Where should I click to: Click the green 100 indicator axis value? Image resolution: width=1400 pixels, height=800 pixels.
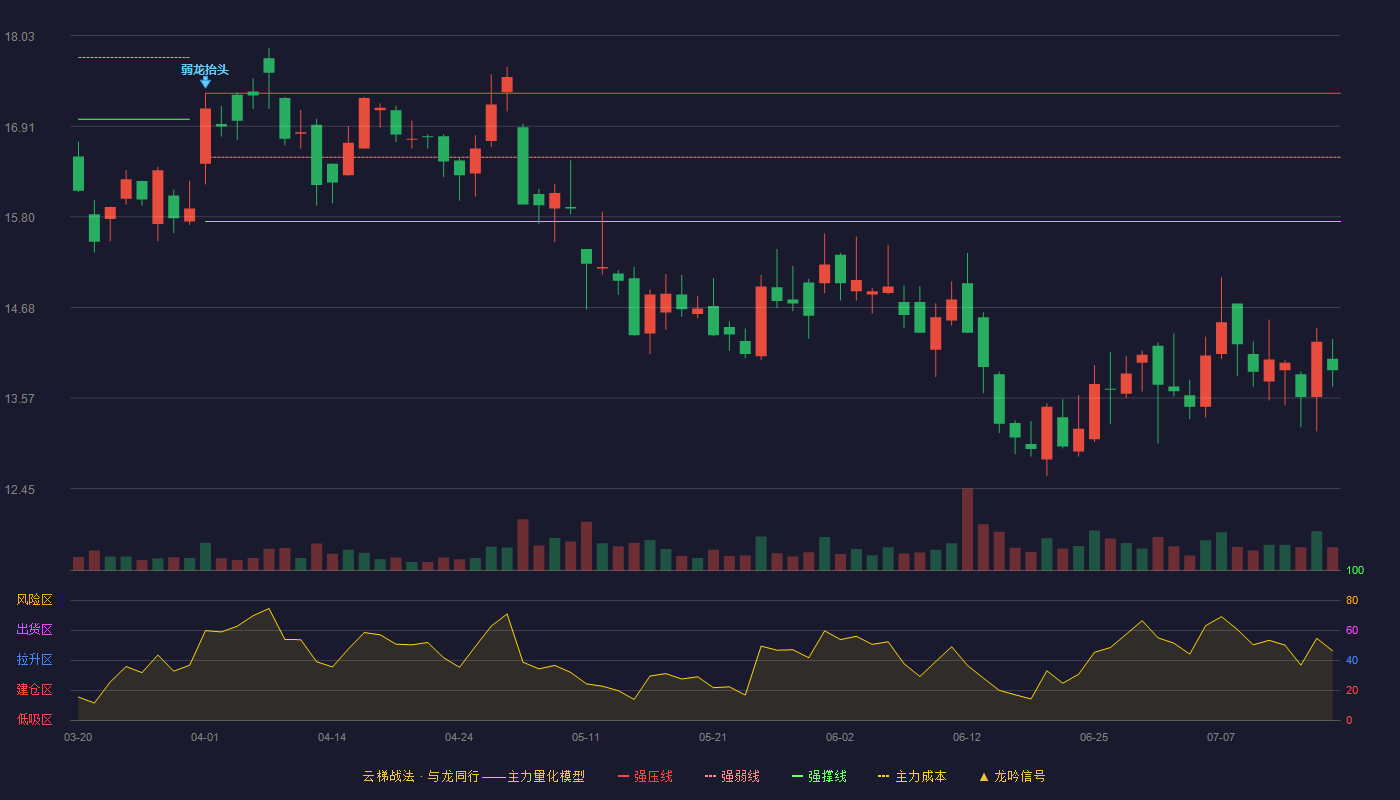(1355, 571)
